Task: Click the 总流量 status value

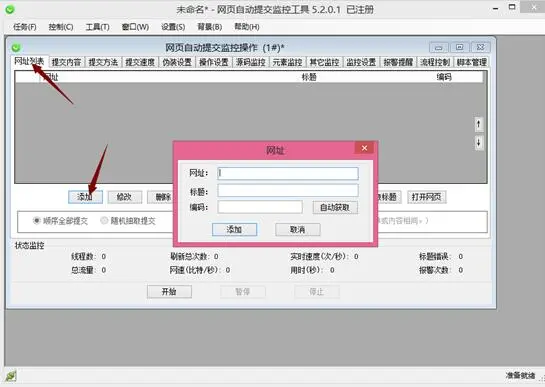Action: click(104, 270)
